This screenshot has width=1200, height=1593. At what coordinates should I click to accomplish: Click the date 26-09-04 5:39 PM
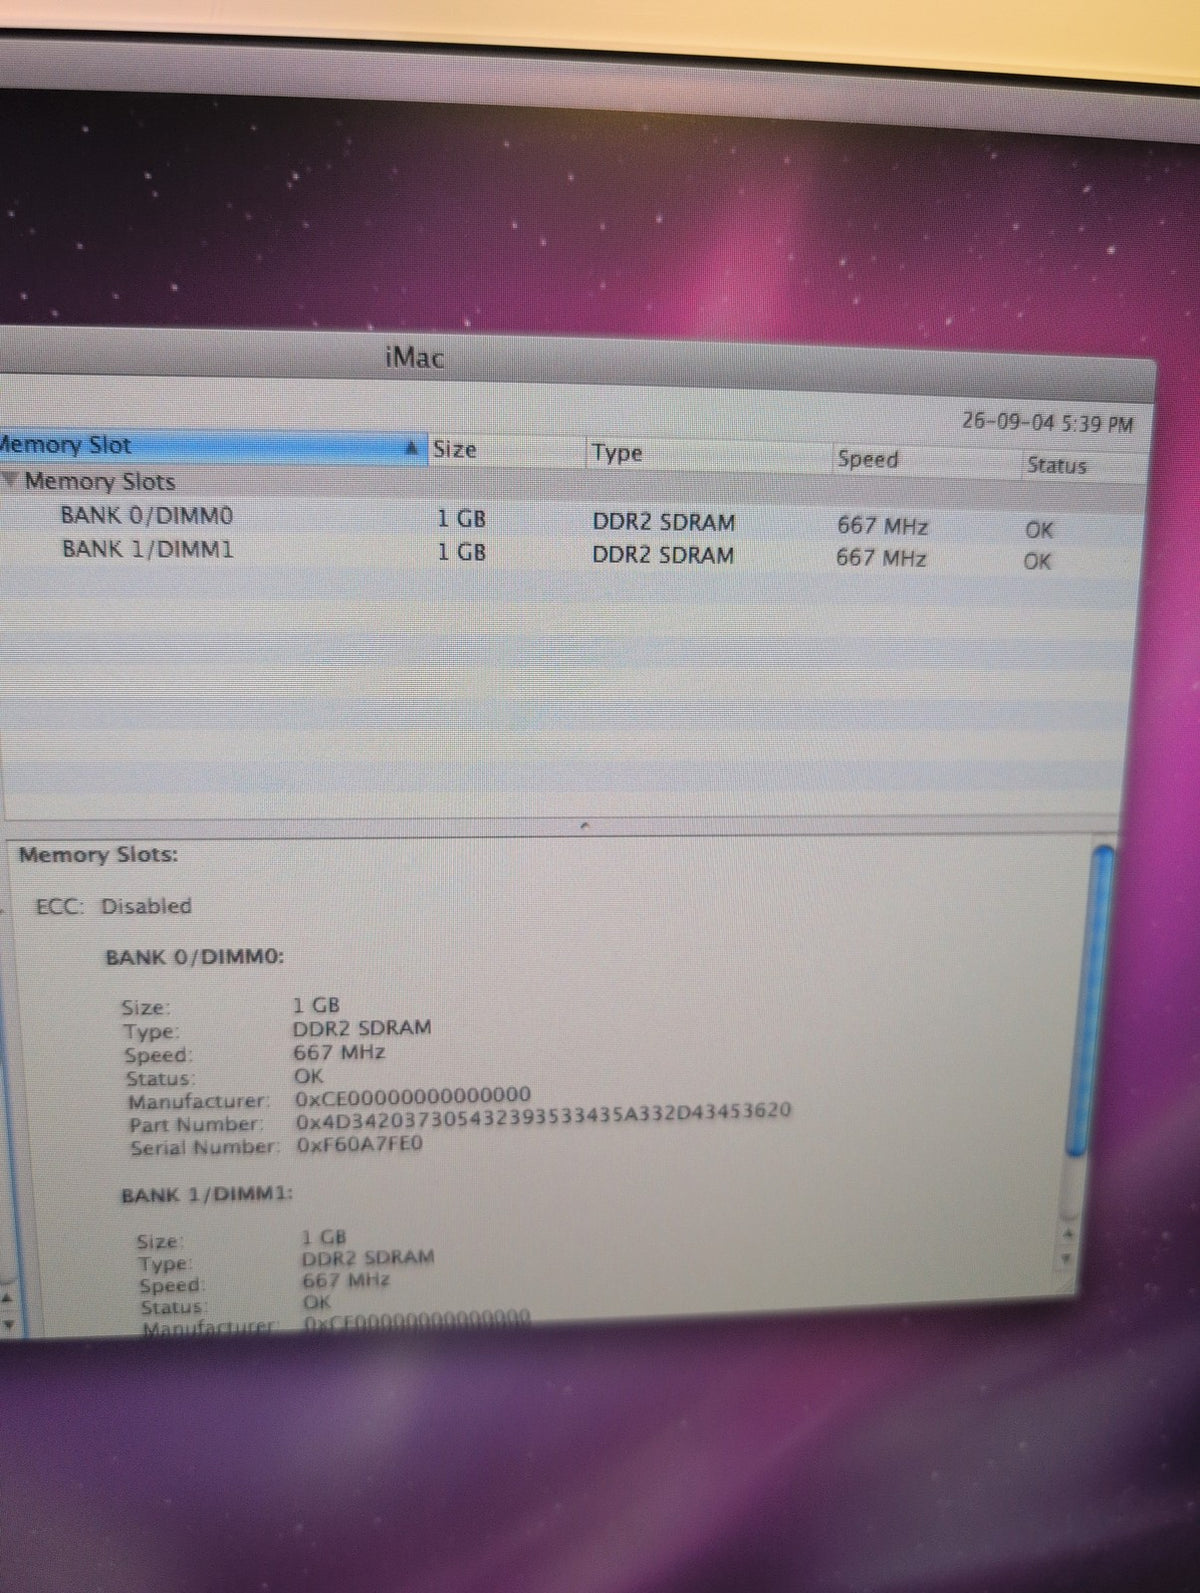click(1048, 422)
